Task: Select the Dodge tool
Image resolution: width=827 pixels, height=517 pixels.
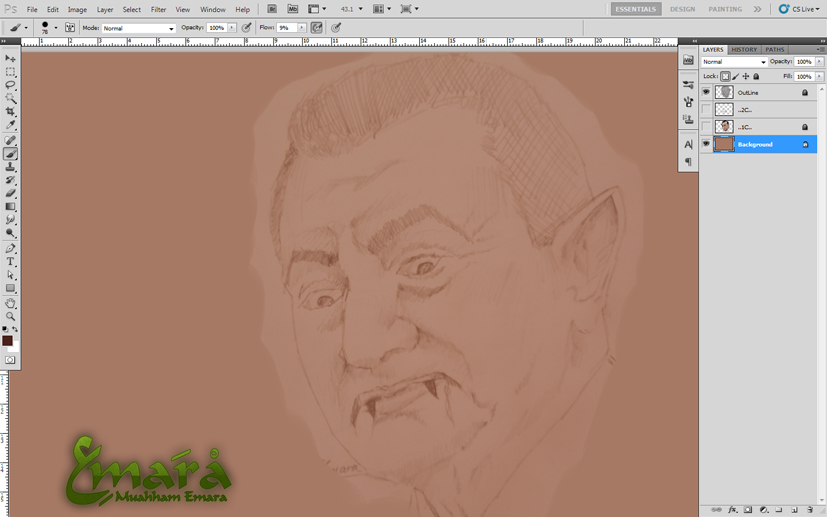Action: (x=10, y=233)
